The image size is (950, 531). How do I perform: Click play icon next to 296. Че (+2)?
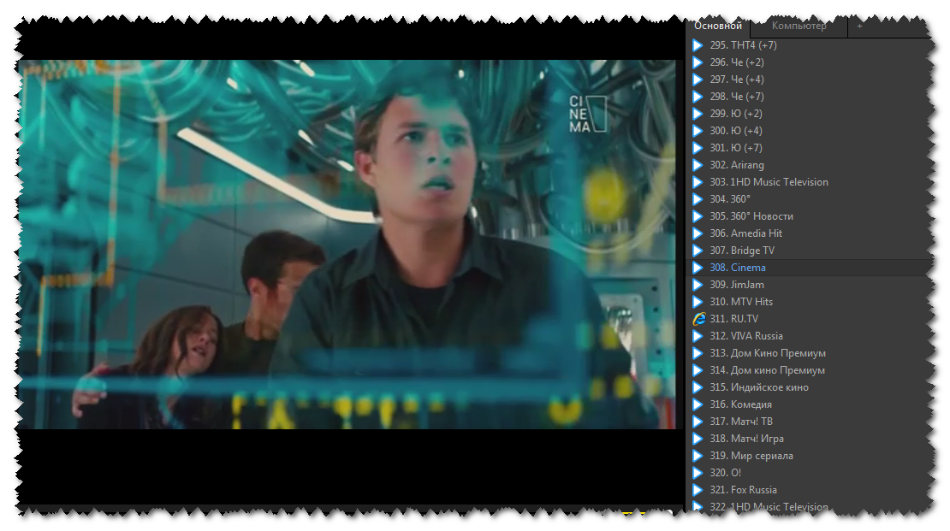tap(698, 62)
